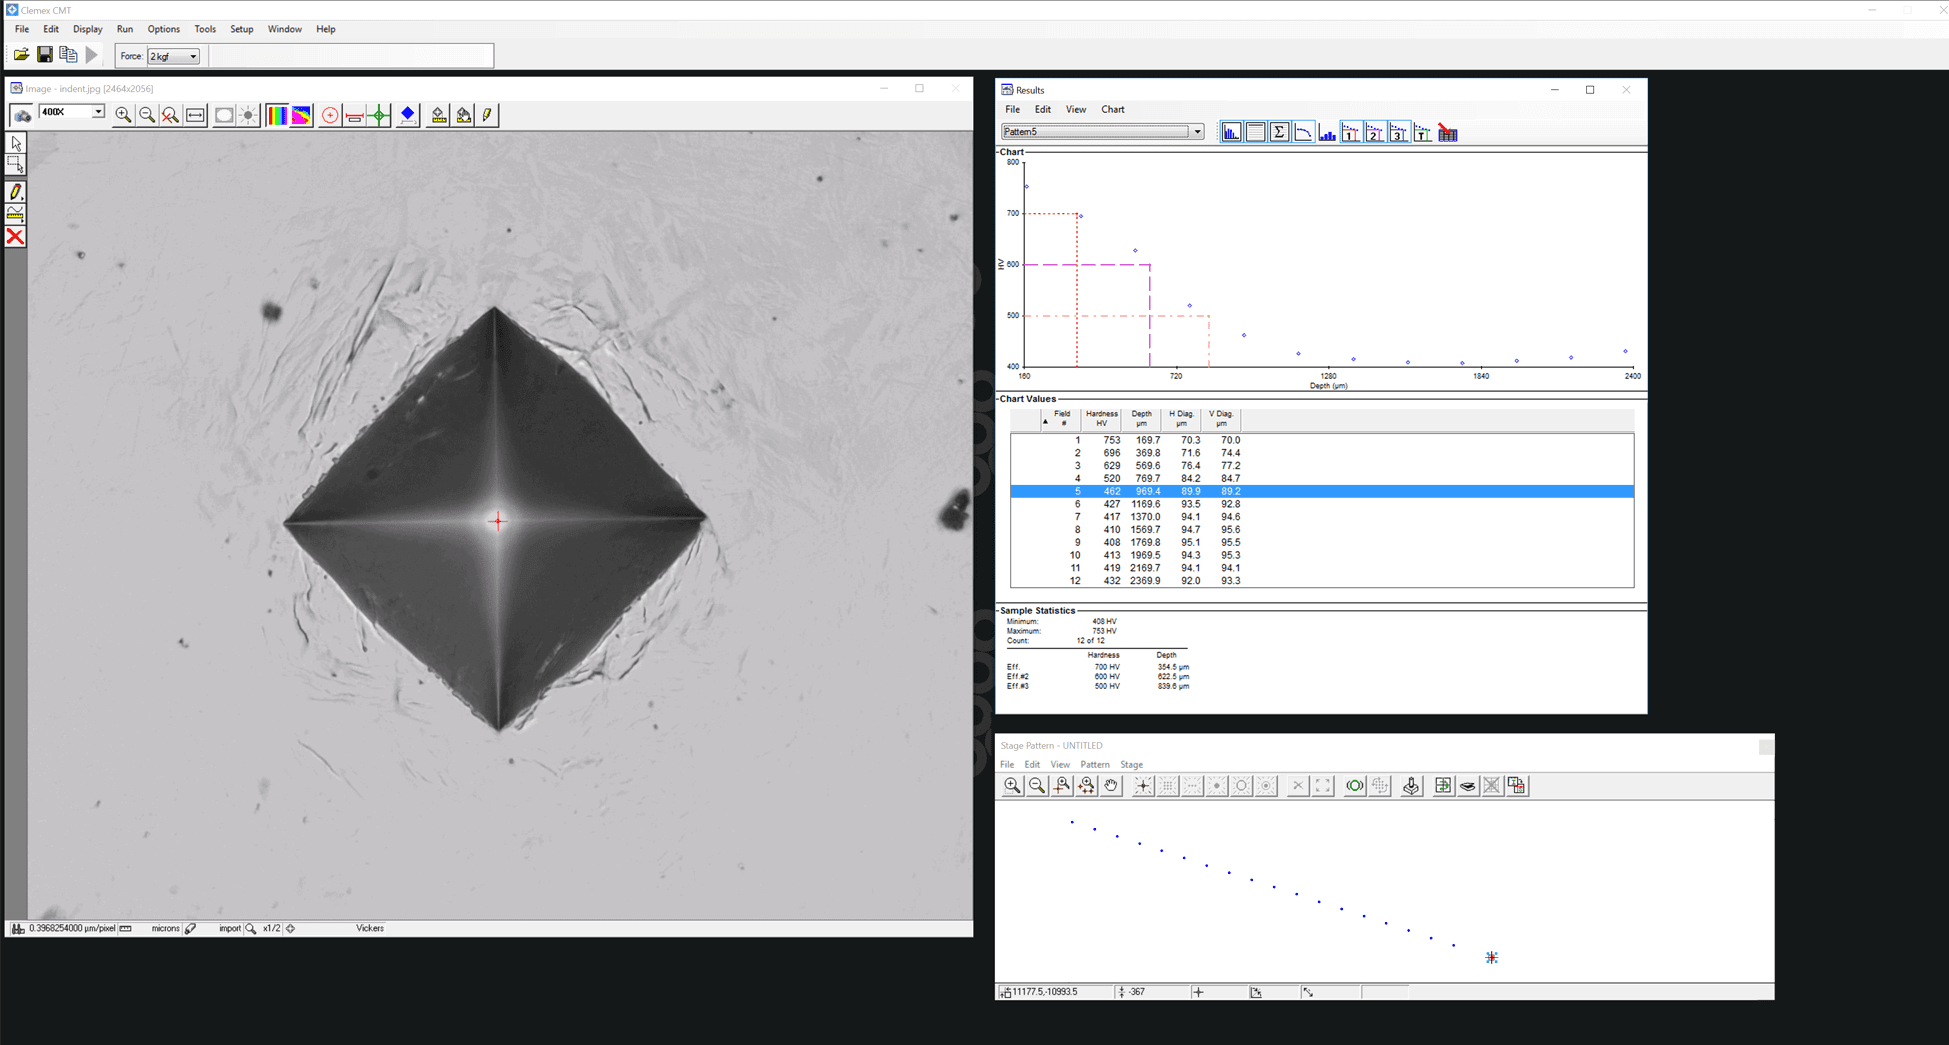Click the red X delete tool
The image size is (1949, 1045).
click(x=15, y=237)
